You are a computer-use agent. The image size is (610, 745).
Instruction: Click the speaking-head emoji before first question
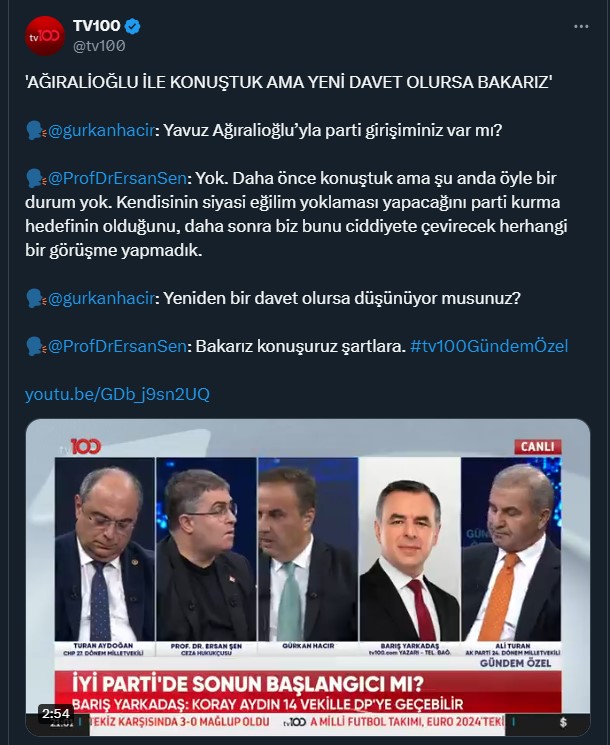point(36,130)
